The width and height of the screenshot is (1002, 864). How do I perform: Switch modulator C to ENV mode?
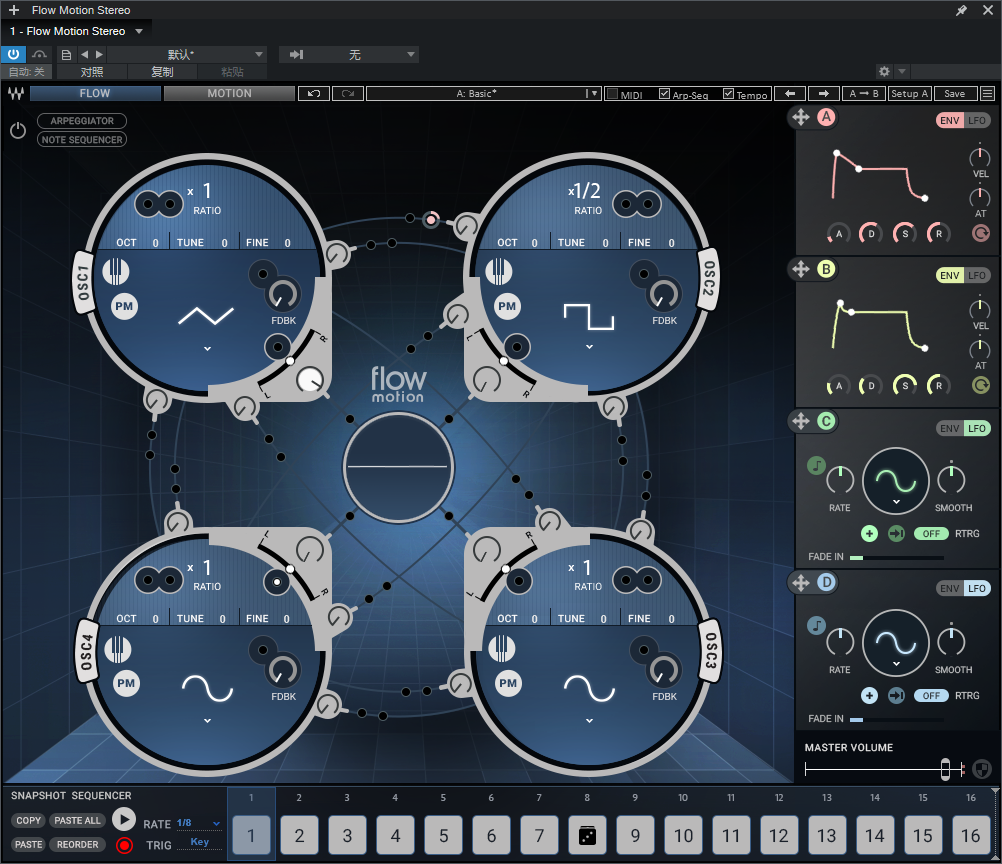[950, 428]
